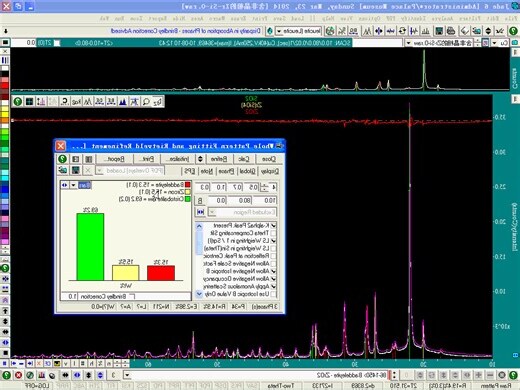Click the printer icon in the main toolbar
This screenshot has width=520, height=390.
click(451, 31)
